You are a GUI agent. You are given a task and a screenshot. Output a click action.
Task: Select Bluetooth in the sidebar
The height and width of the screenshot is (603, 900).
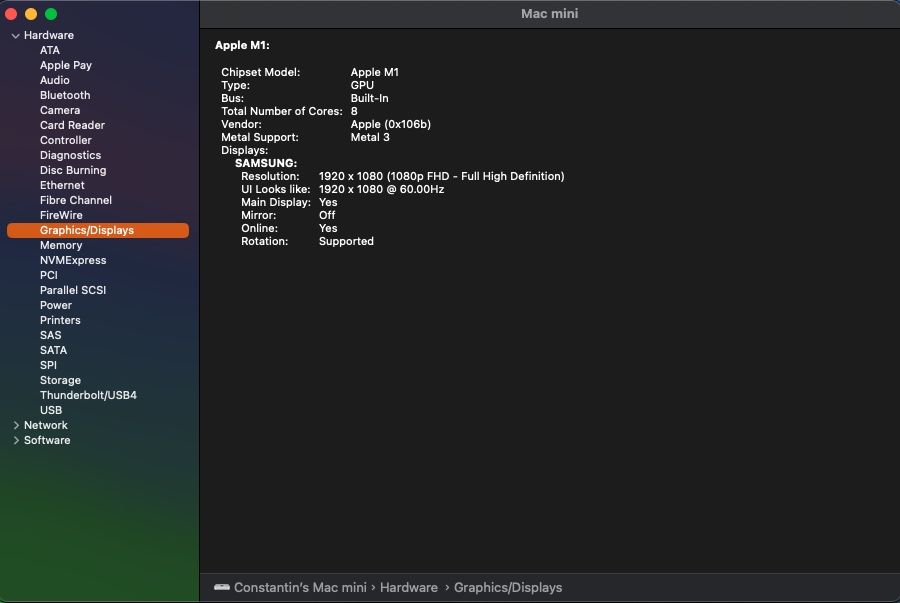(x=65, y=95)
